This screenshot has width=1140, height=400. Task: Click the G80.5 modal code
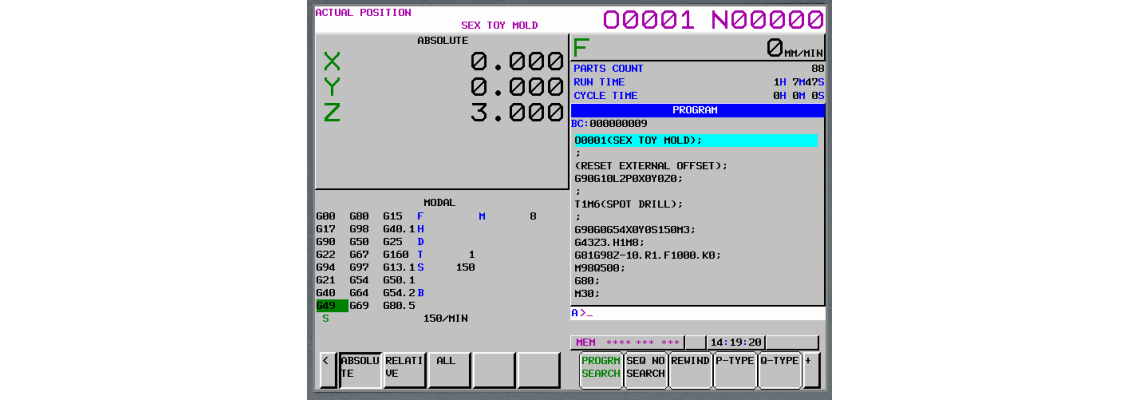398,305
